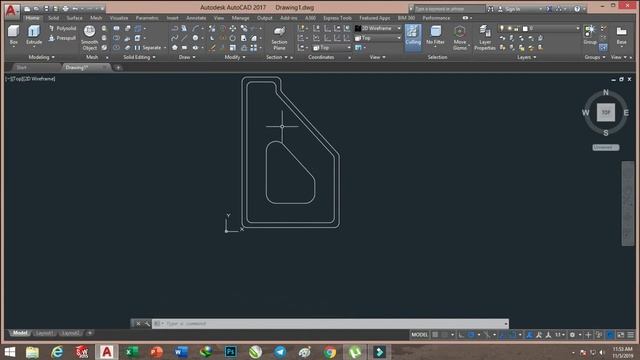640x360 pixels.
Task: Close the command line with X button
Action: tap(138, 324)
